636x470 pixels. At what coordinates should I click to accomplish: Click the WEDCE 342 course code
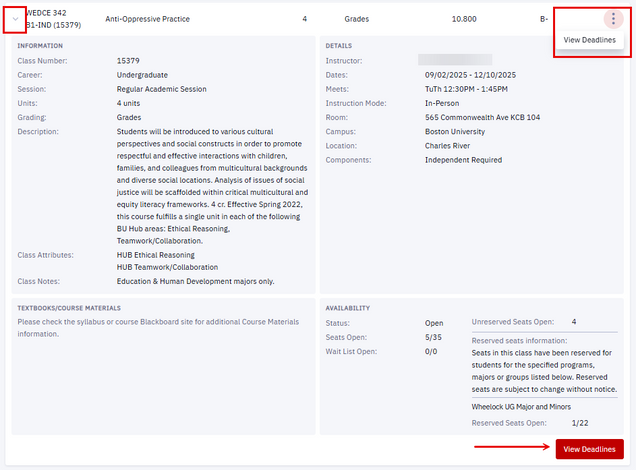pyautogui.click(x=46, y=13)
